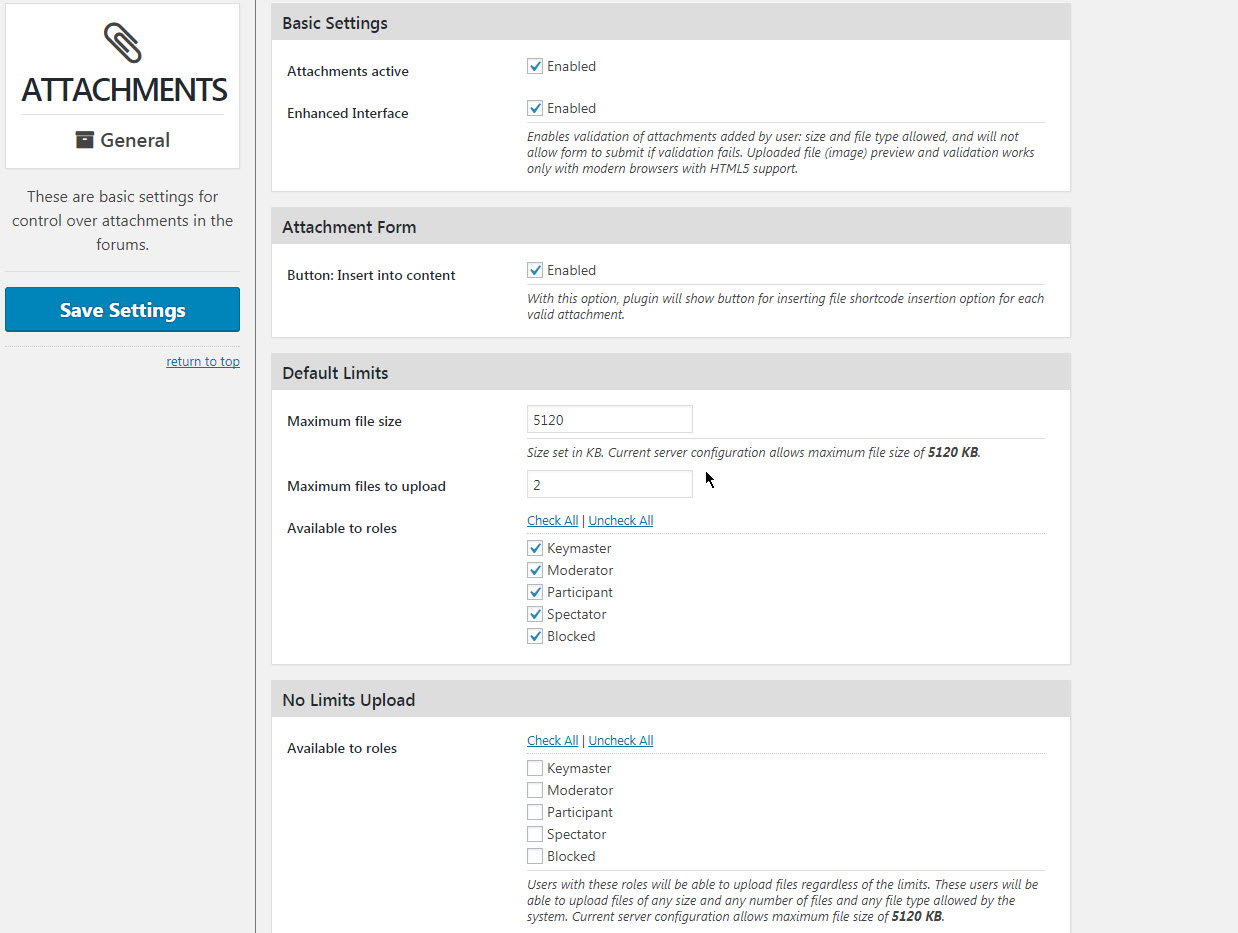Viewport: 1238px width, 933px height.
Task: Focus the Maximum file size field
Action: coord(610,420)
